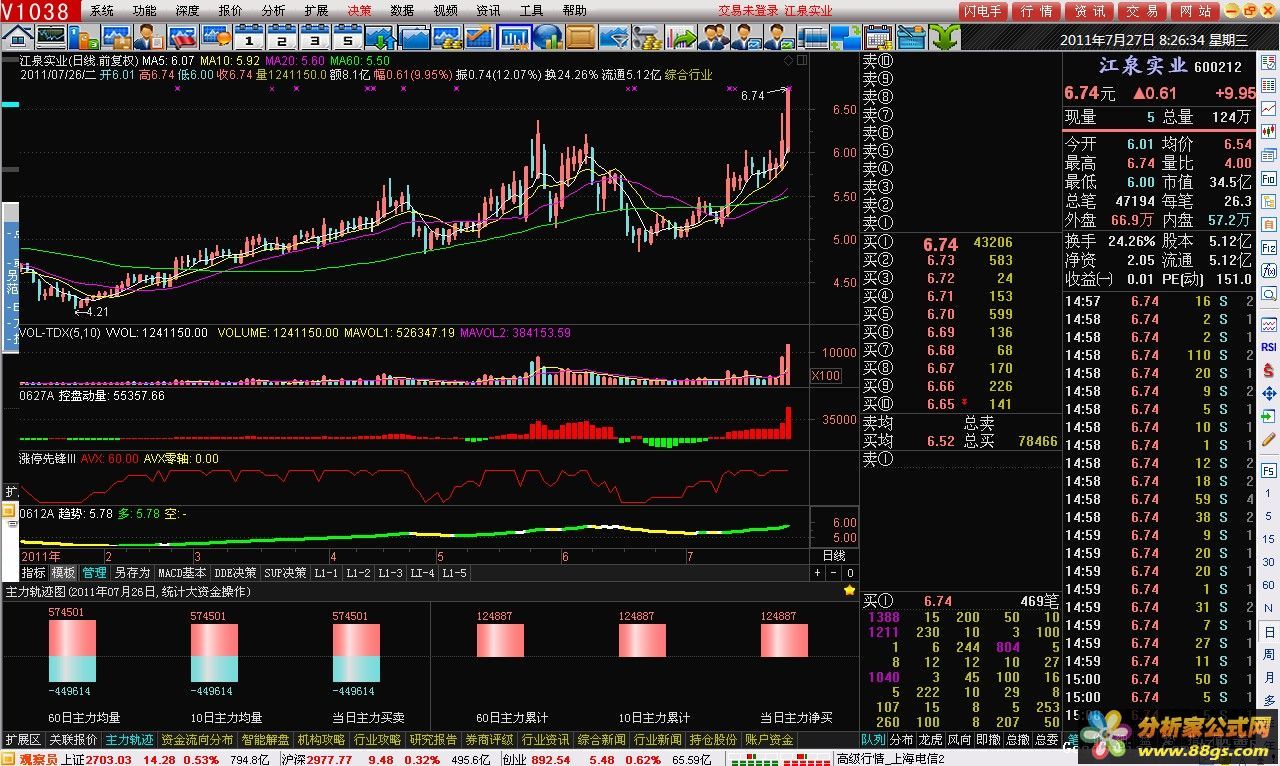Click the chart with red flag icon
Image resolution: width=1280 pixels, height=766 pixels.
click(x=183, y=37)
